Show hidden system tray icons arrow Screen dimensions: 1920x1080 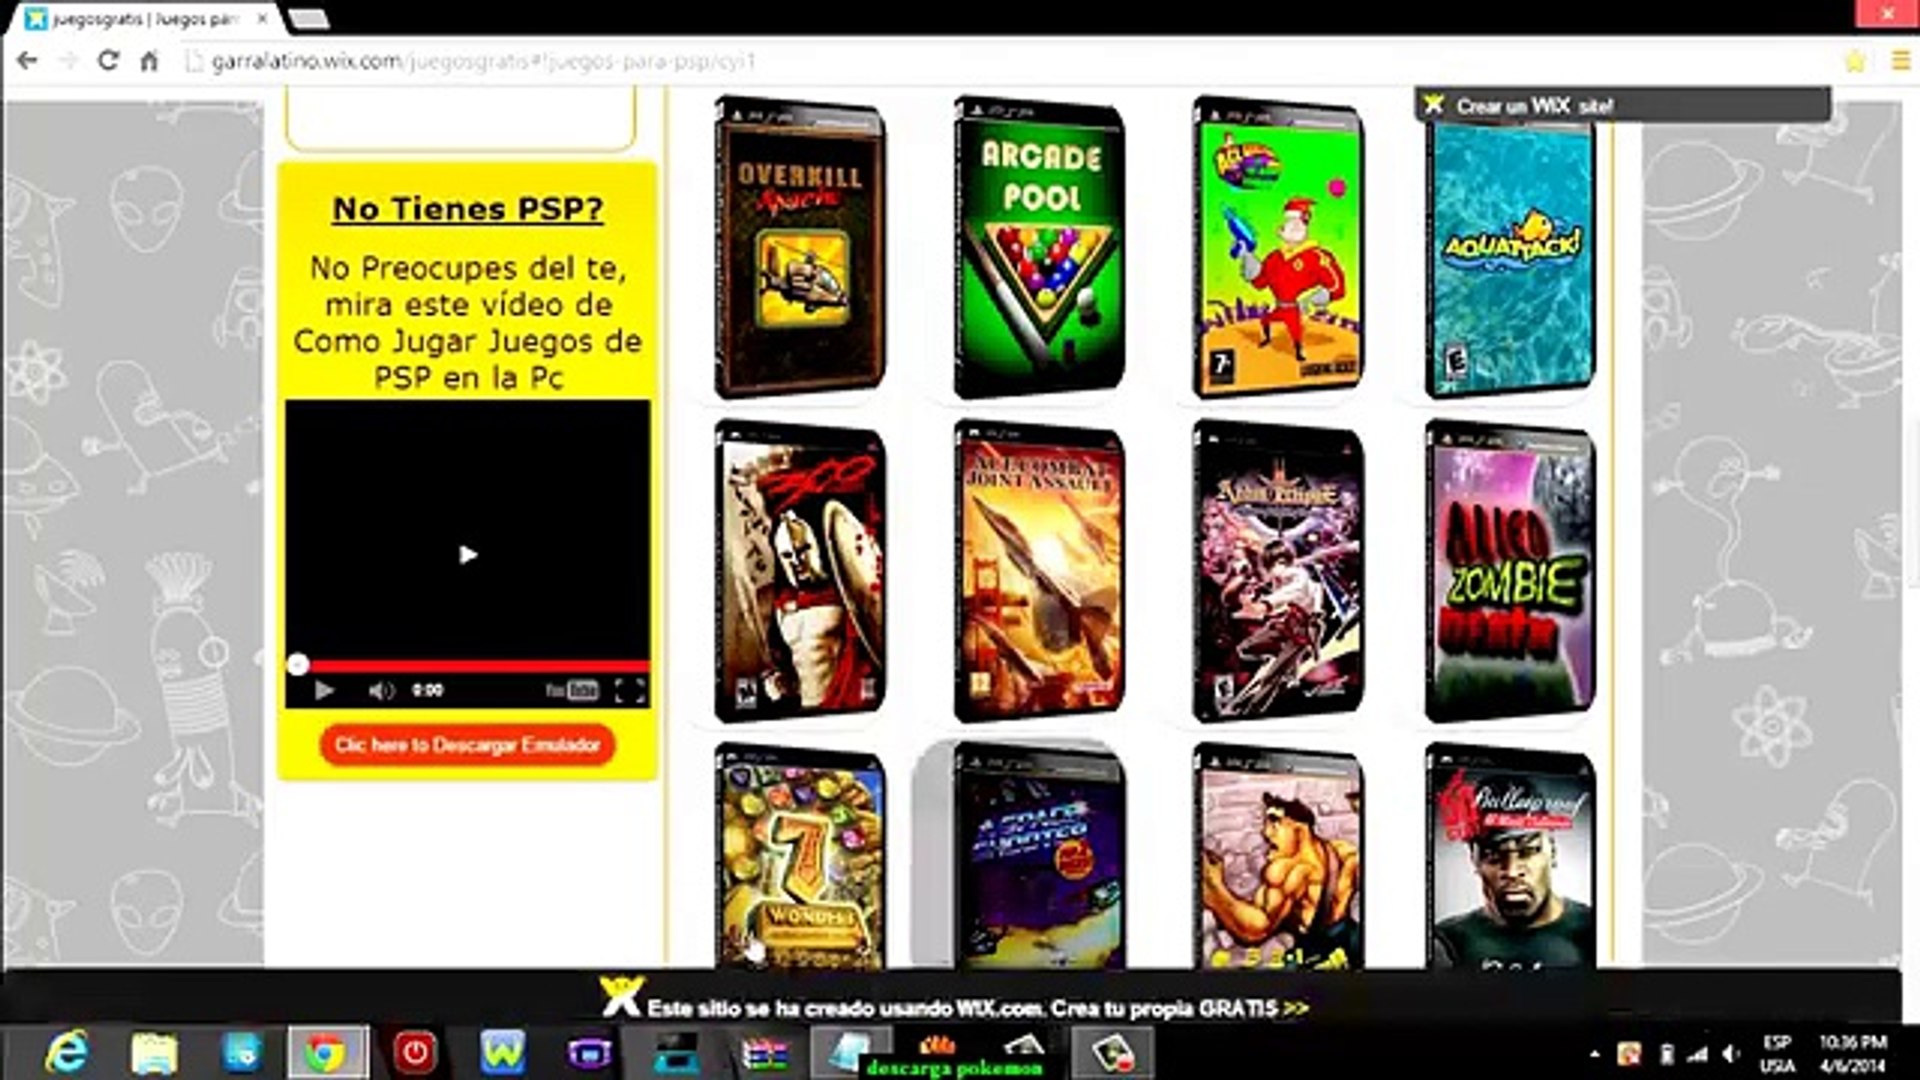(1594, 1054)
